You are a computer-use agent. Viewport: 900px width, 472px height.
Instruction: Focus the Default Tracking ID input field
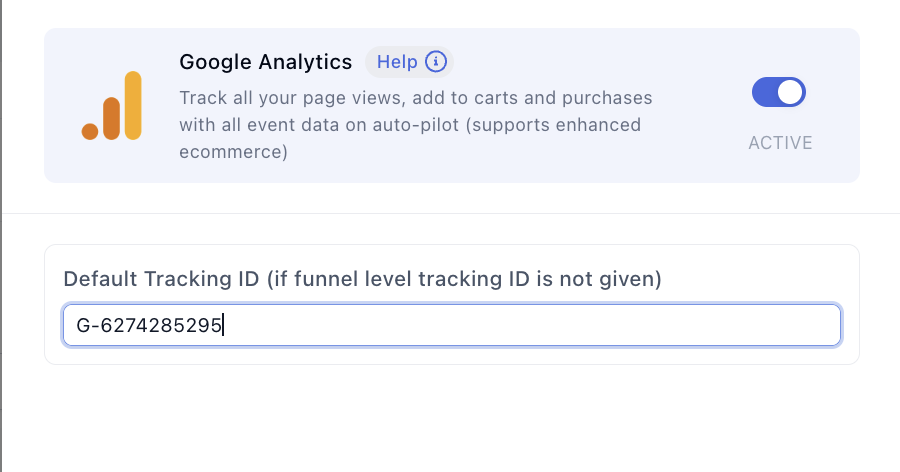click(x=452, y=325)
